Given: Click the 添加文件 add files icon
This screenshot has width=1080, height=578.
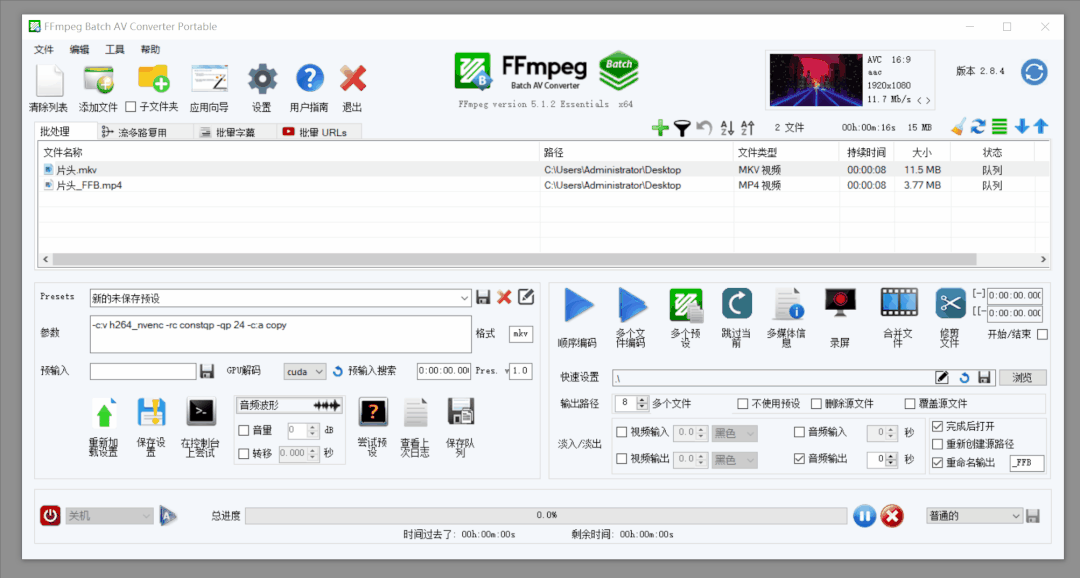Looking at the screenshot, I should (98, 80).
